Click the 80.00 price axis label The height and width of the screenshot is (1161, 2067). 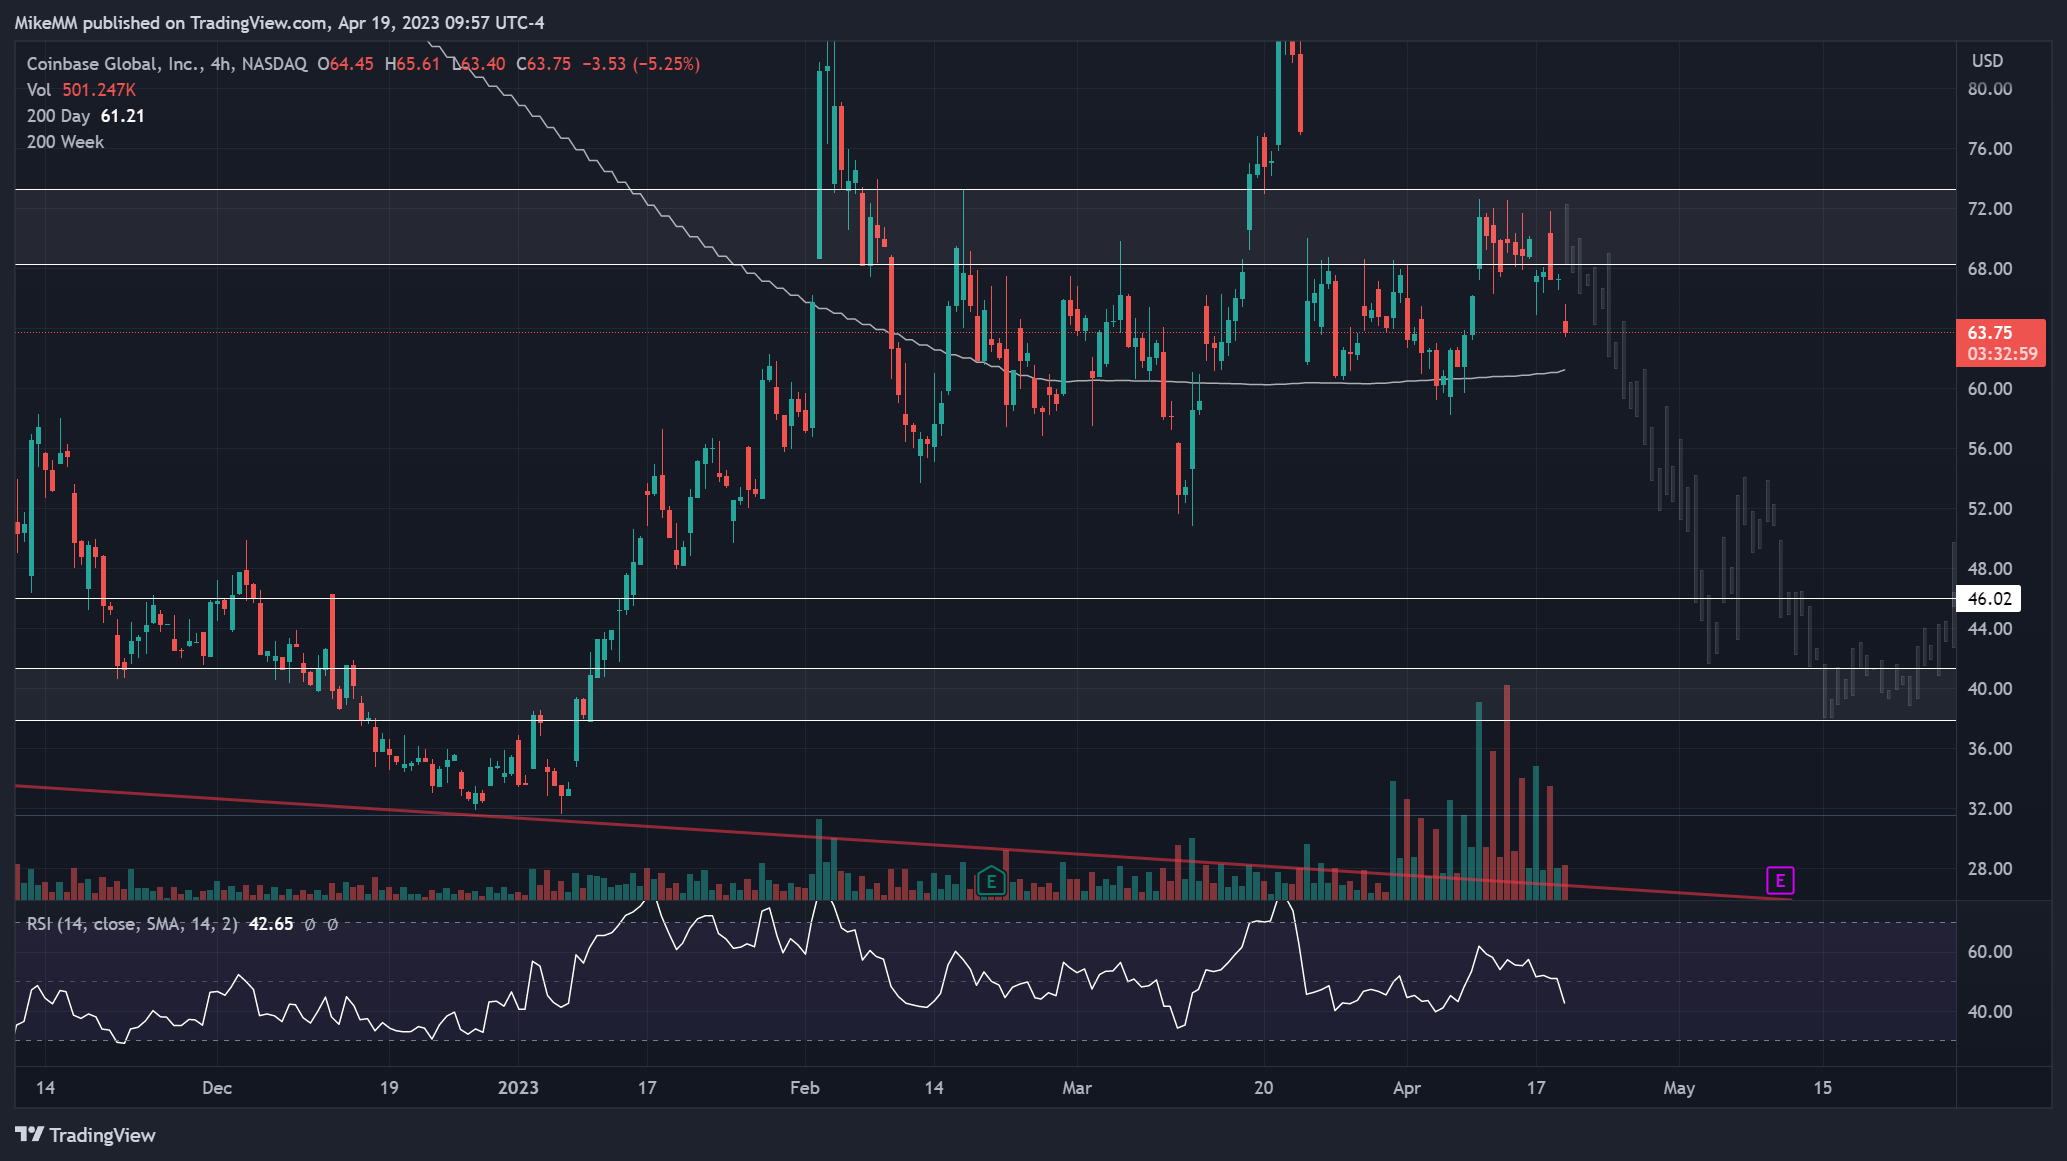coord(1989,89)
